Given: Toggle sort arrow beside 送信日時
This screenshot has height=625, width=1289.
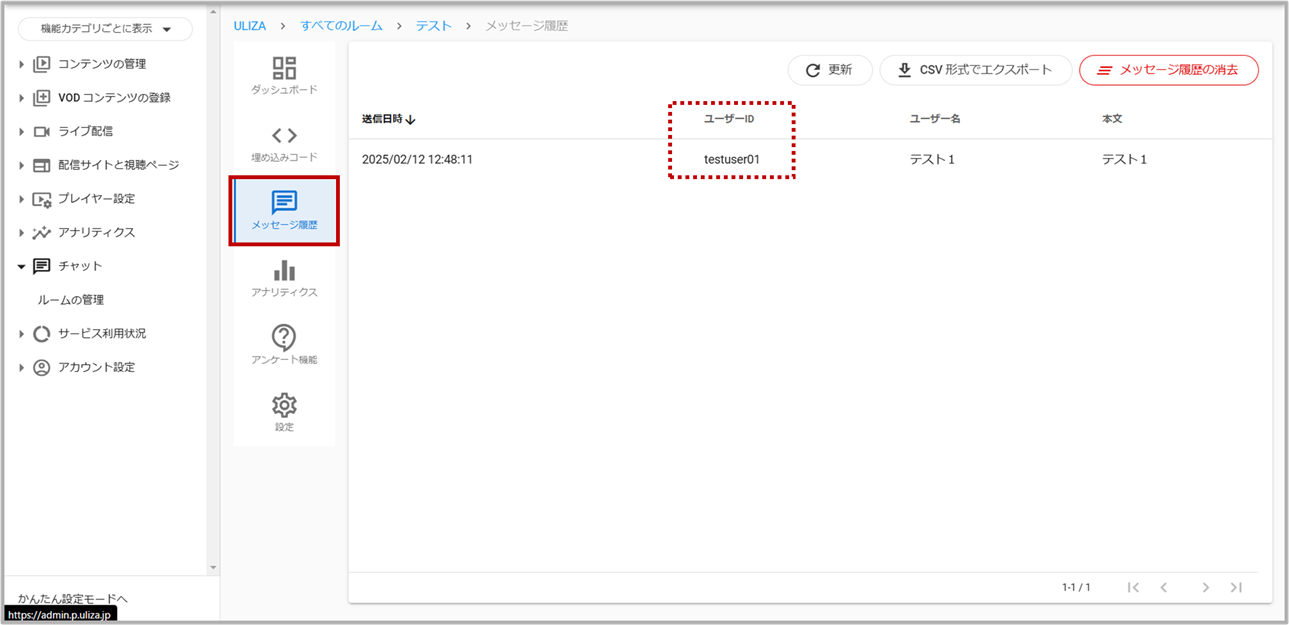Looking at the screenshot, I should [411, 120].
